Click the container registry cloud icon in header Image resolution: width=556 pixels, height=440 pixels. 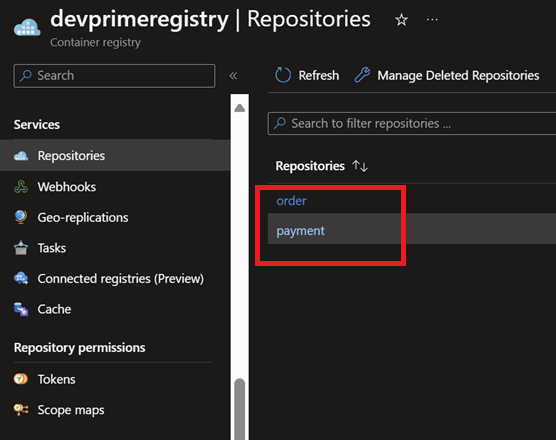coord(27,28)
